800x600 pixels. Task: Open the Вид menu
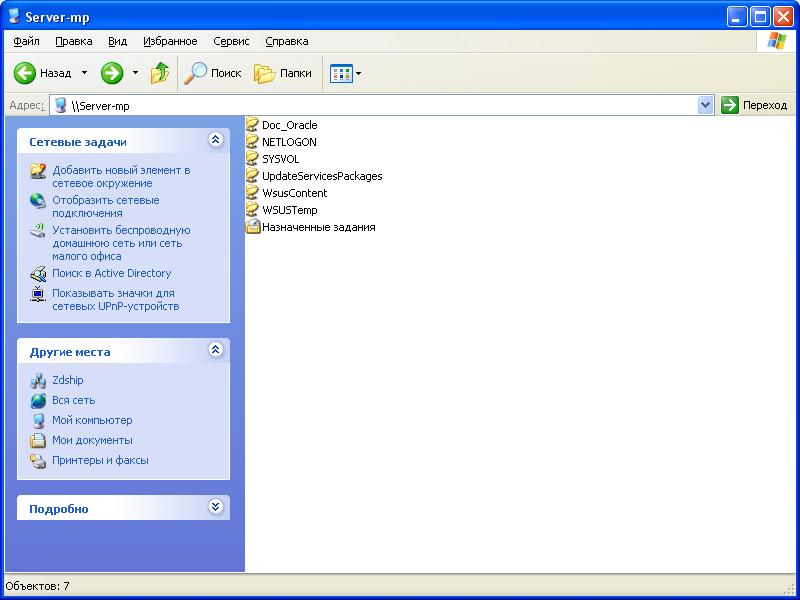point(117,41)
